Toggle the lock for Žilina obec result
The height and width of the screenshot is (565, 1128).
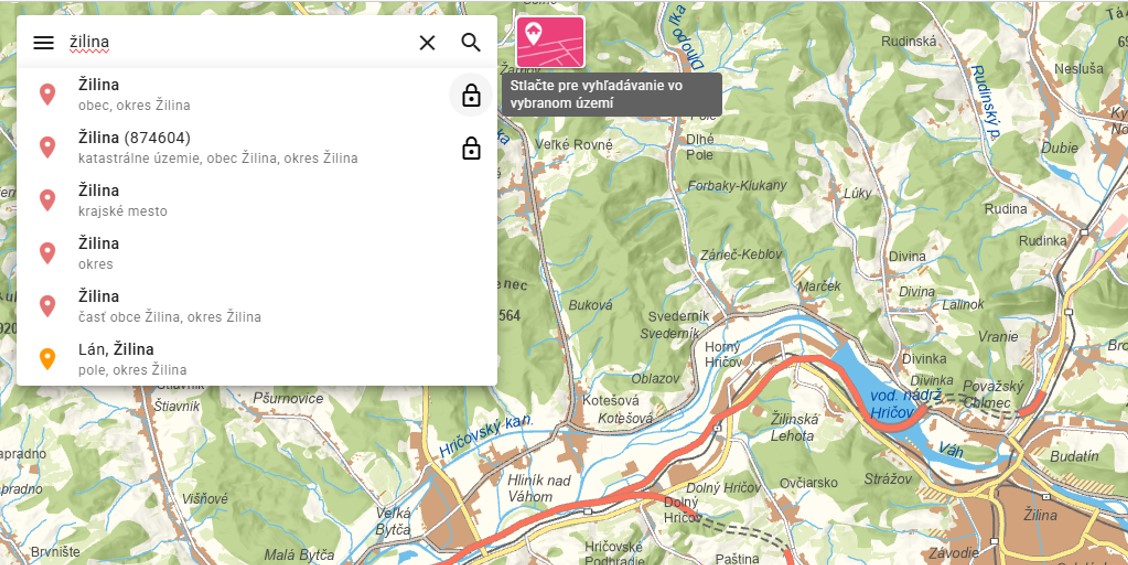(x=471, y=96)
